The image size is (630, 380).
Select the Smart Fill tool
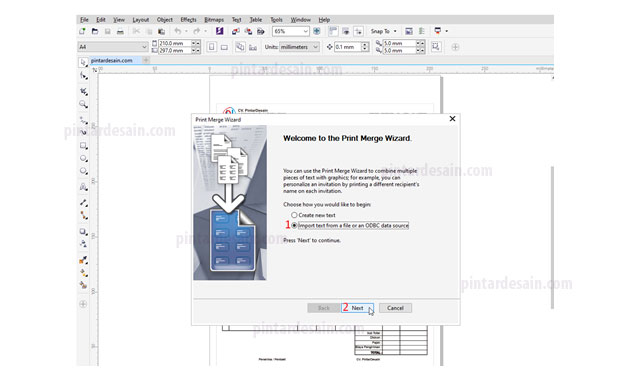pos(83,285)
